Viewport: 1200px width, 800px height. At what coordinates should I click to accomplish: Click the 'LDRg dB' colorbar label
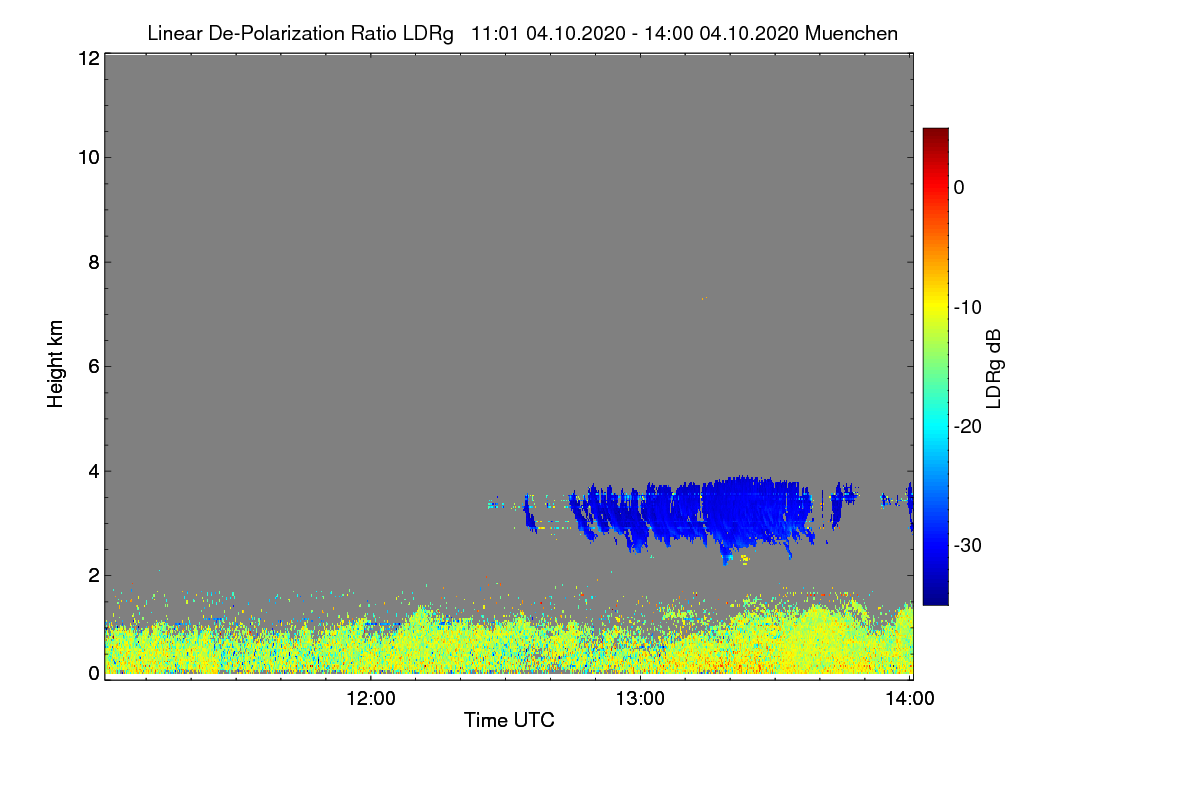click(x=994, y=370)
